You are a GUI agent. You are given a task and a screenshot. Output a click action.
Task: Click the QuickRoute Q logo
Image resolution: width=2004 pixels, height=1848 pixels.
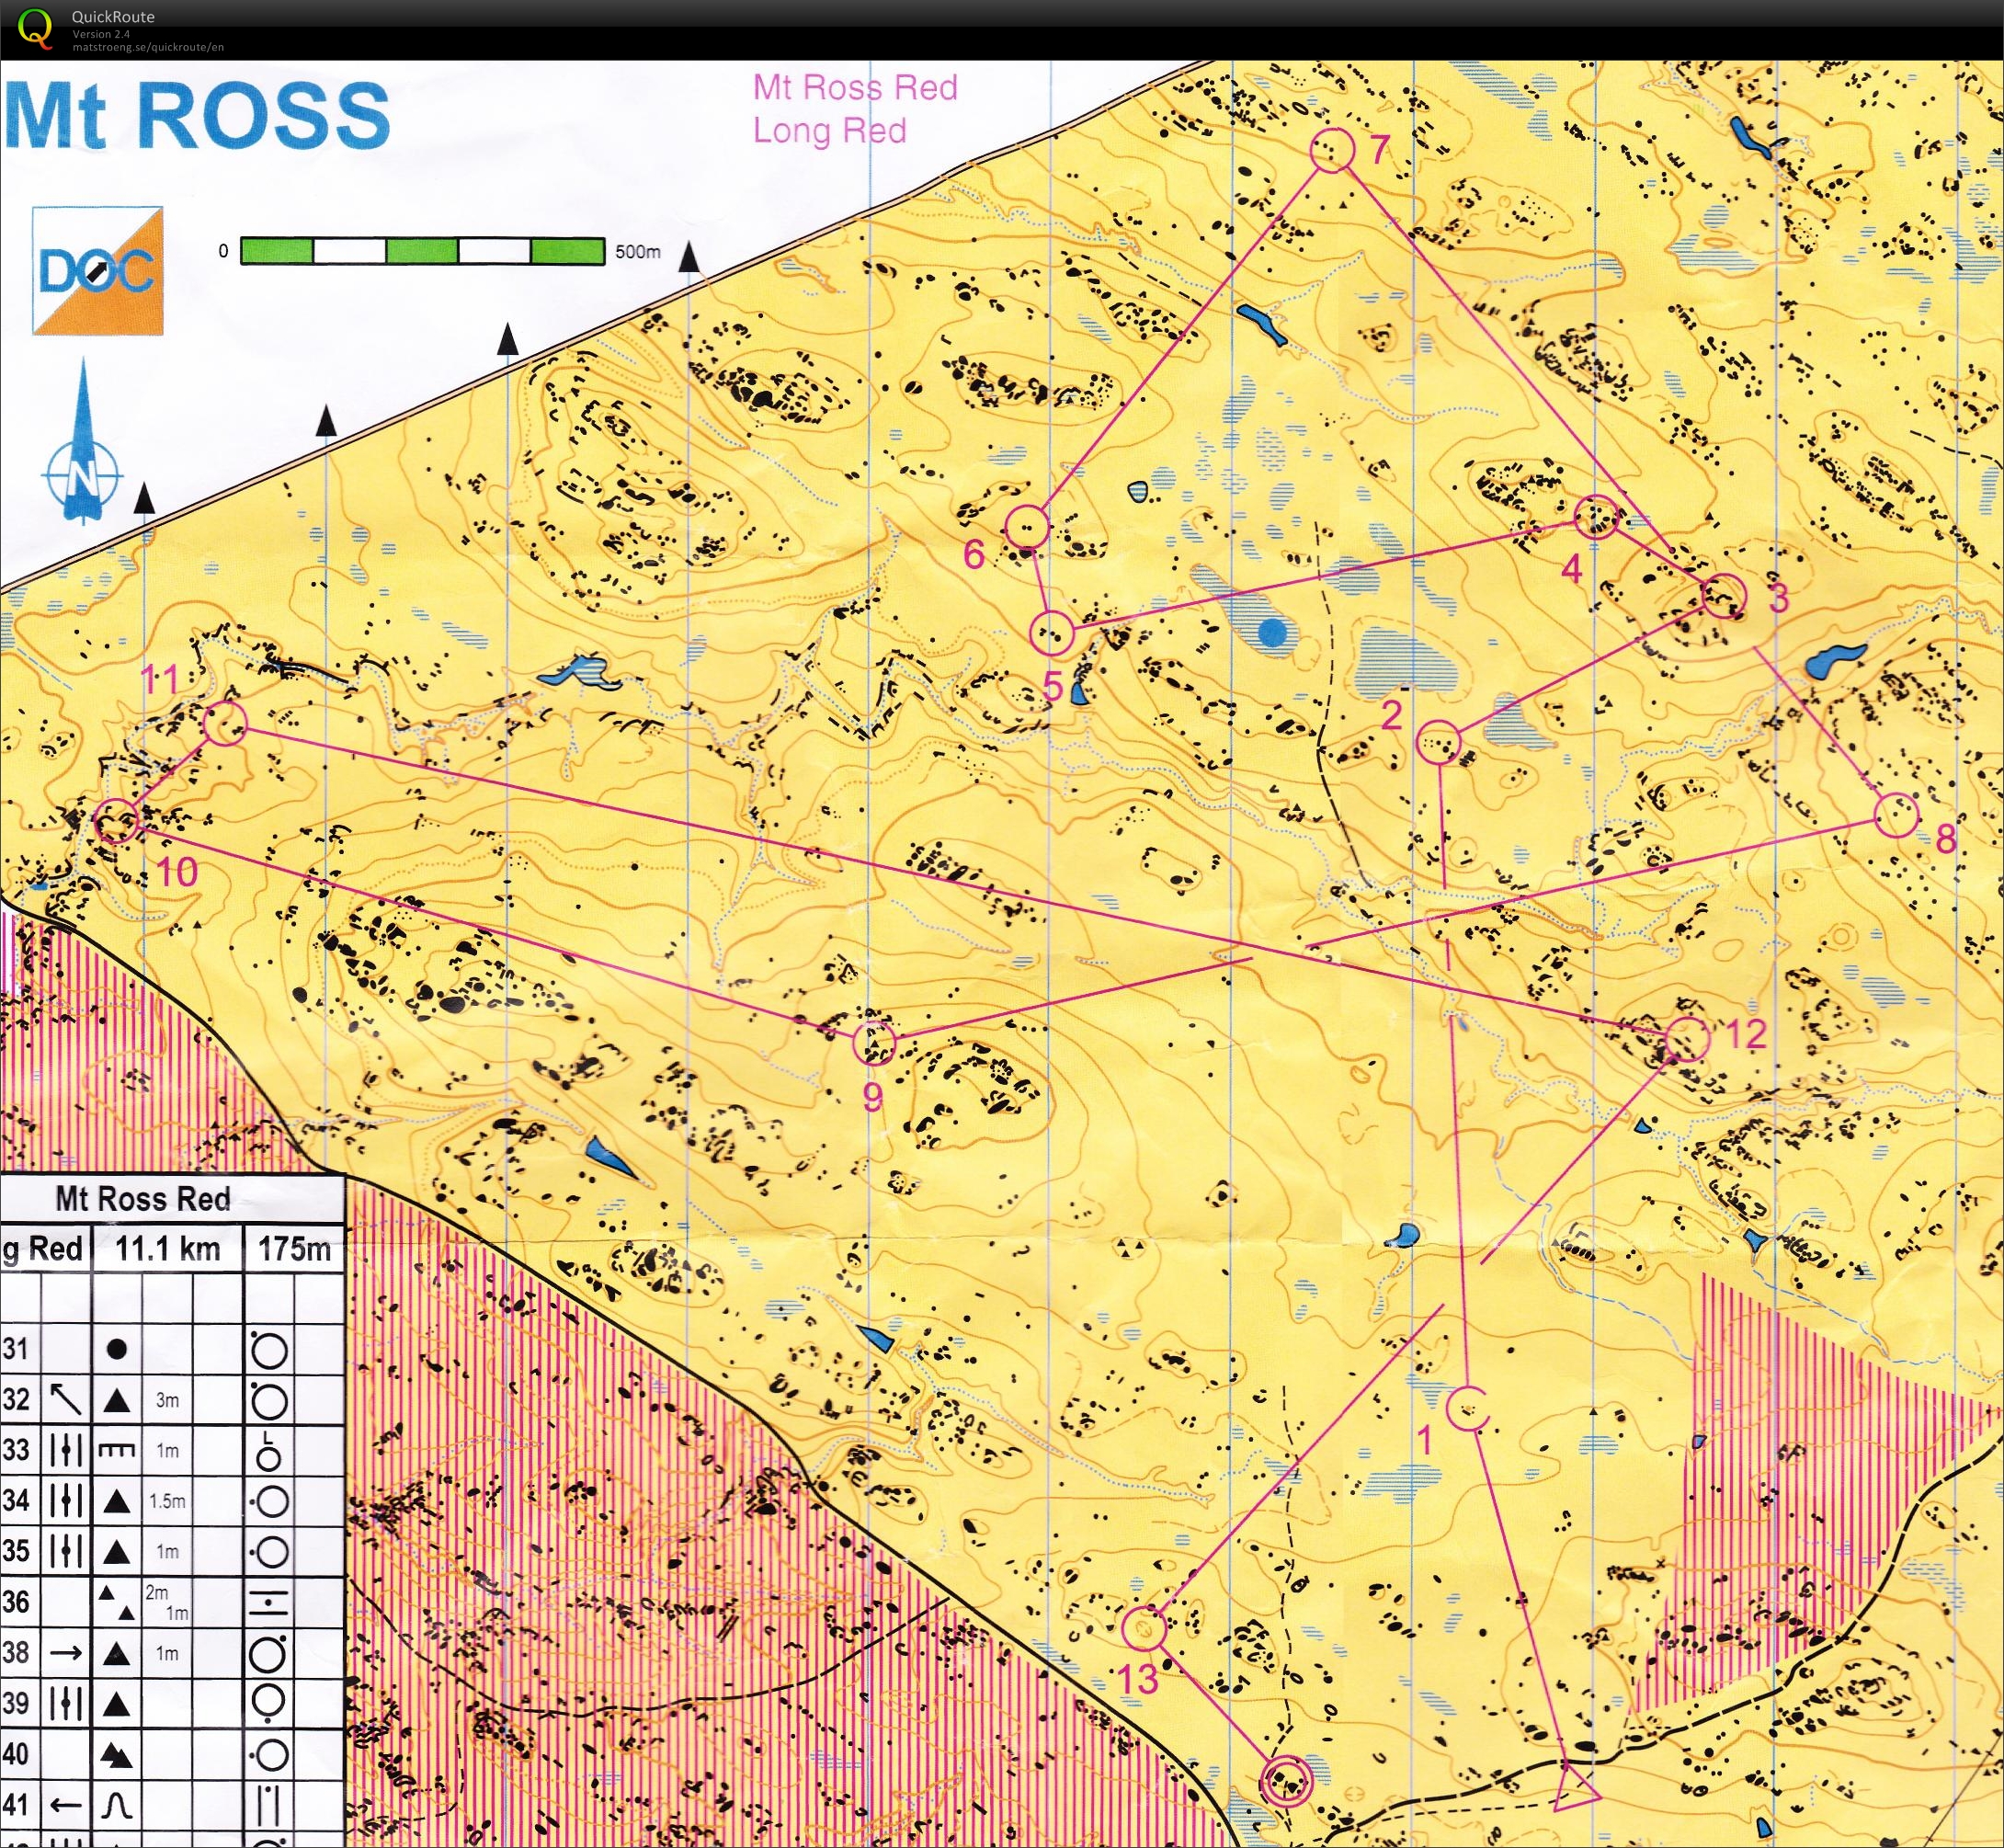click(x=35, y=28)
